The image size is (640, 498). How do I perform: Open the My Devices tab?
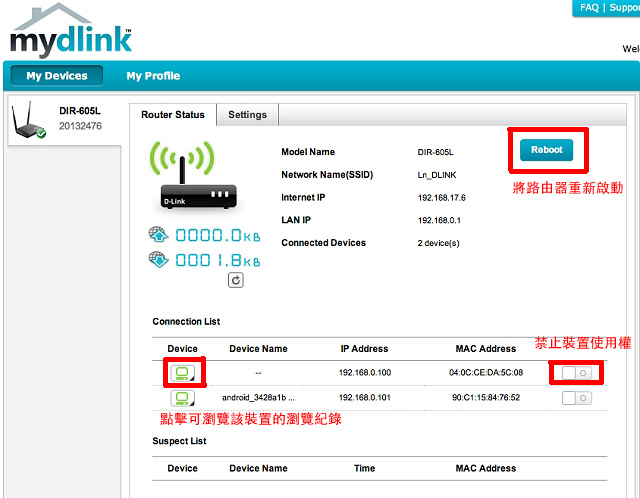pos(57,76)
